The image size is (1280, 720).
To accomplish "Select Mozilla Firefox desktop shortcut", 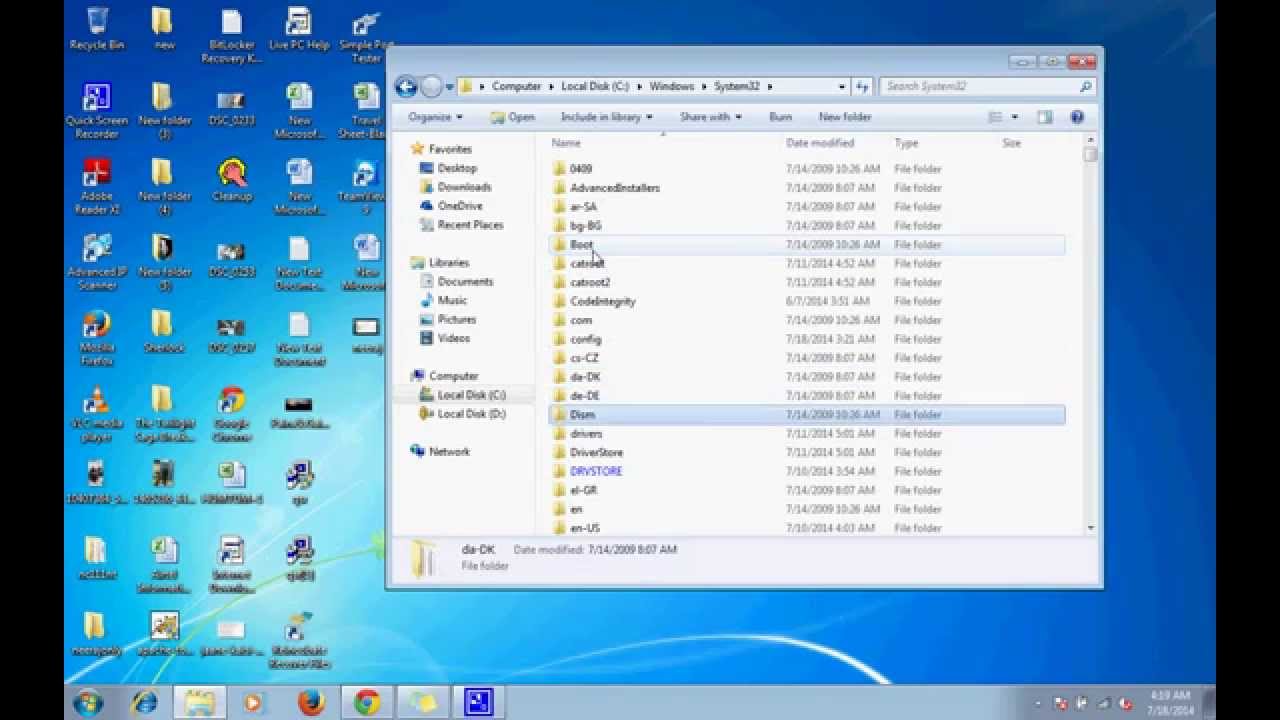I will [97, 338].
